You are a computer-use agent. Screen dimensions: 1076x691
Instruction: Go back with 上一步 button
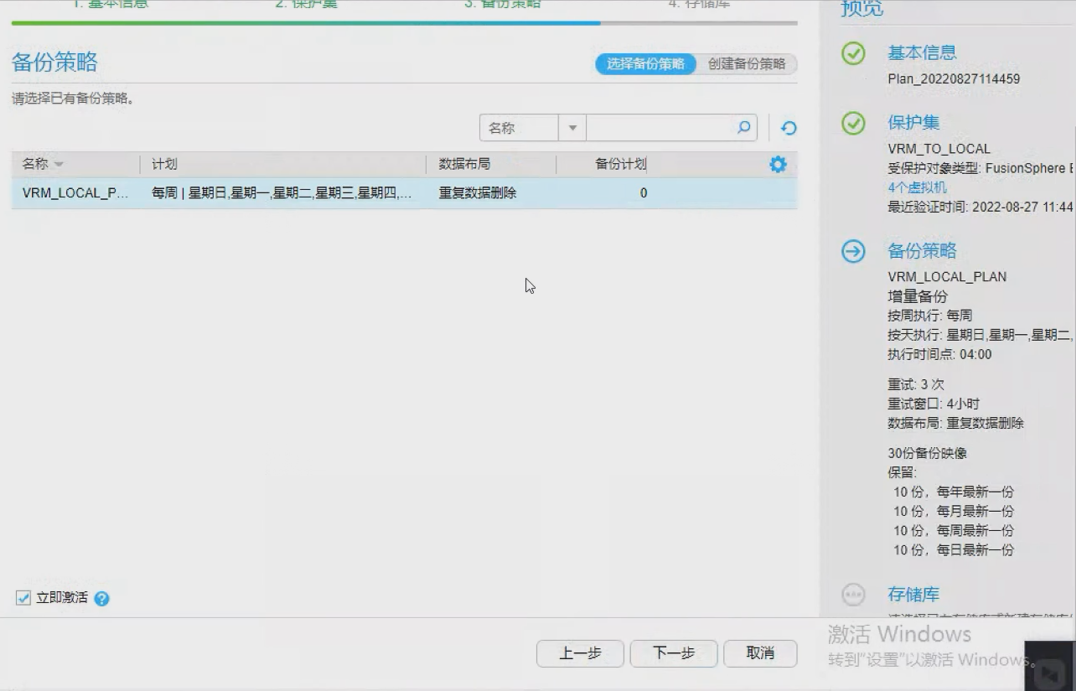[x=580, y=653]
